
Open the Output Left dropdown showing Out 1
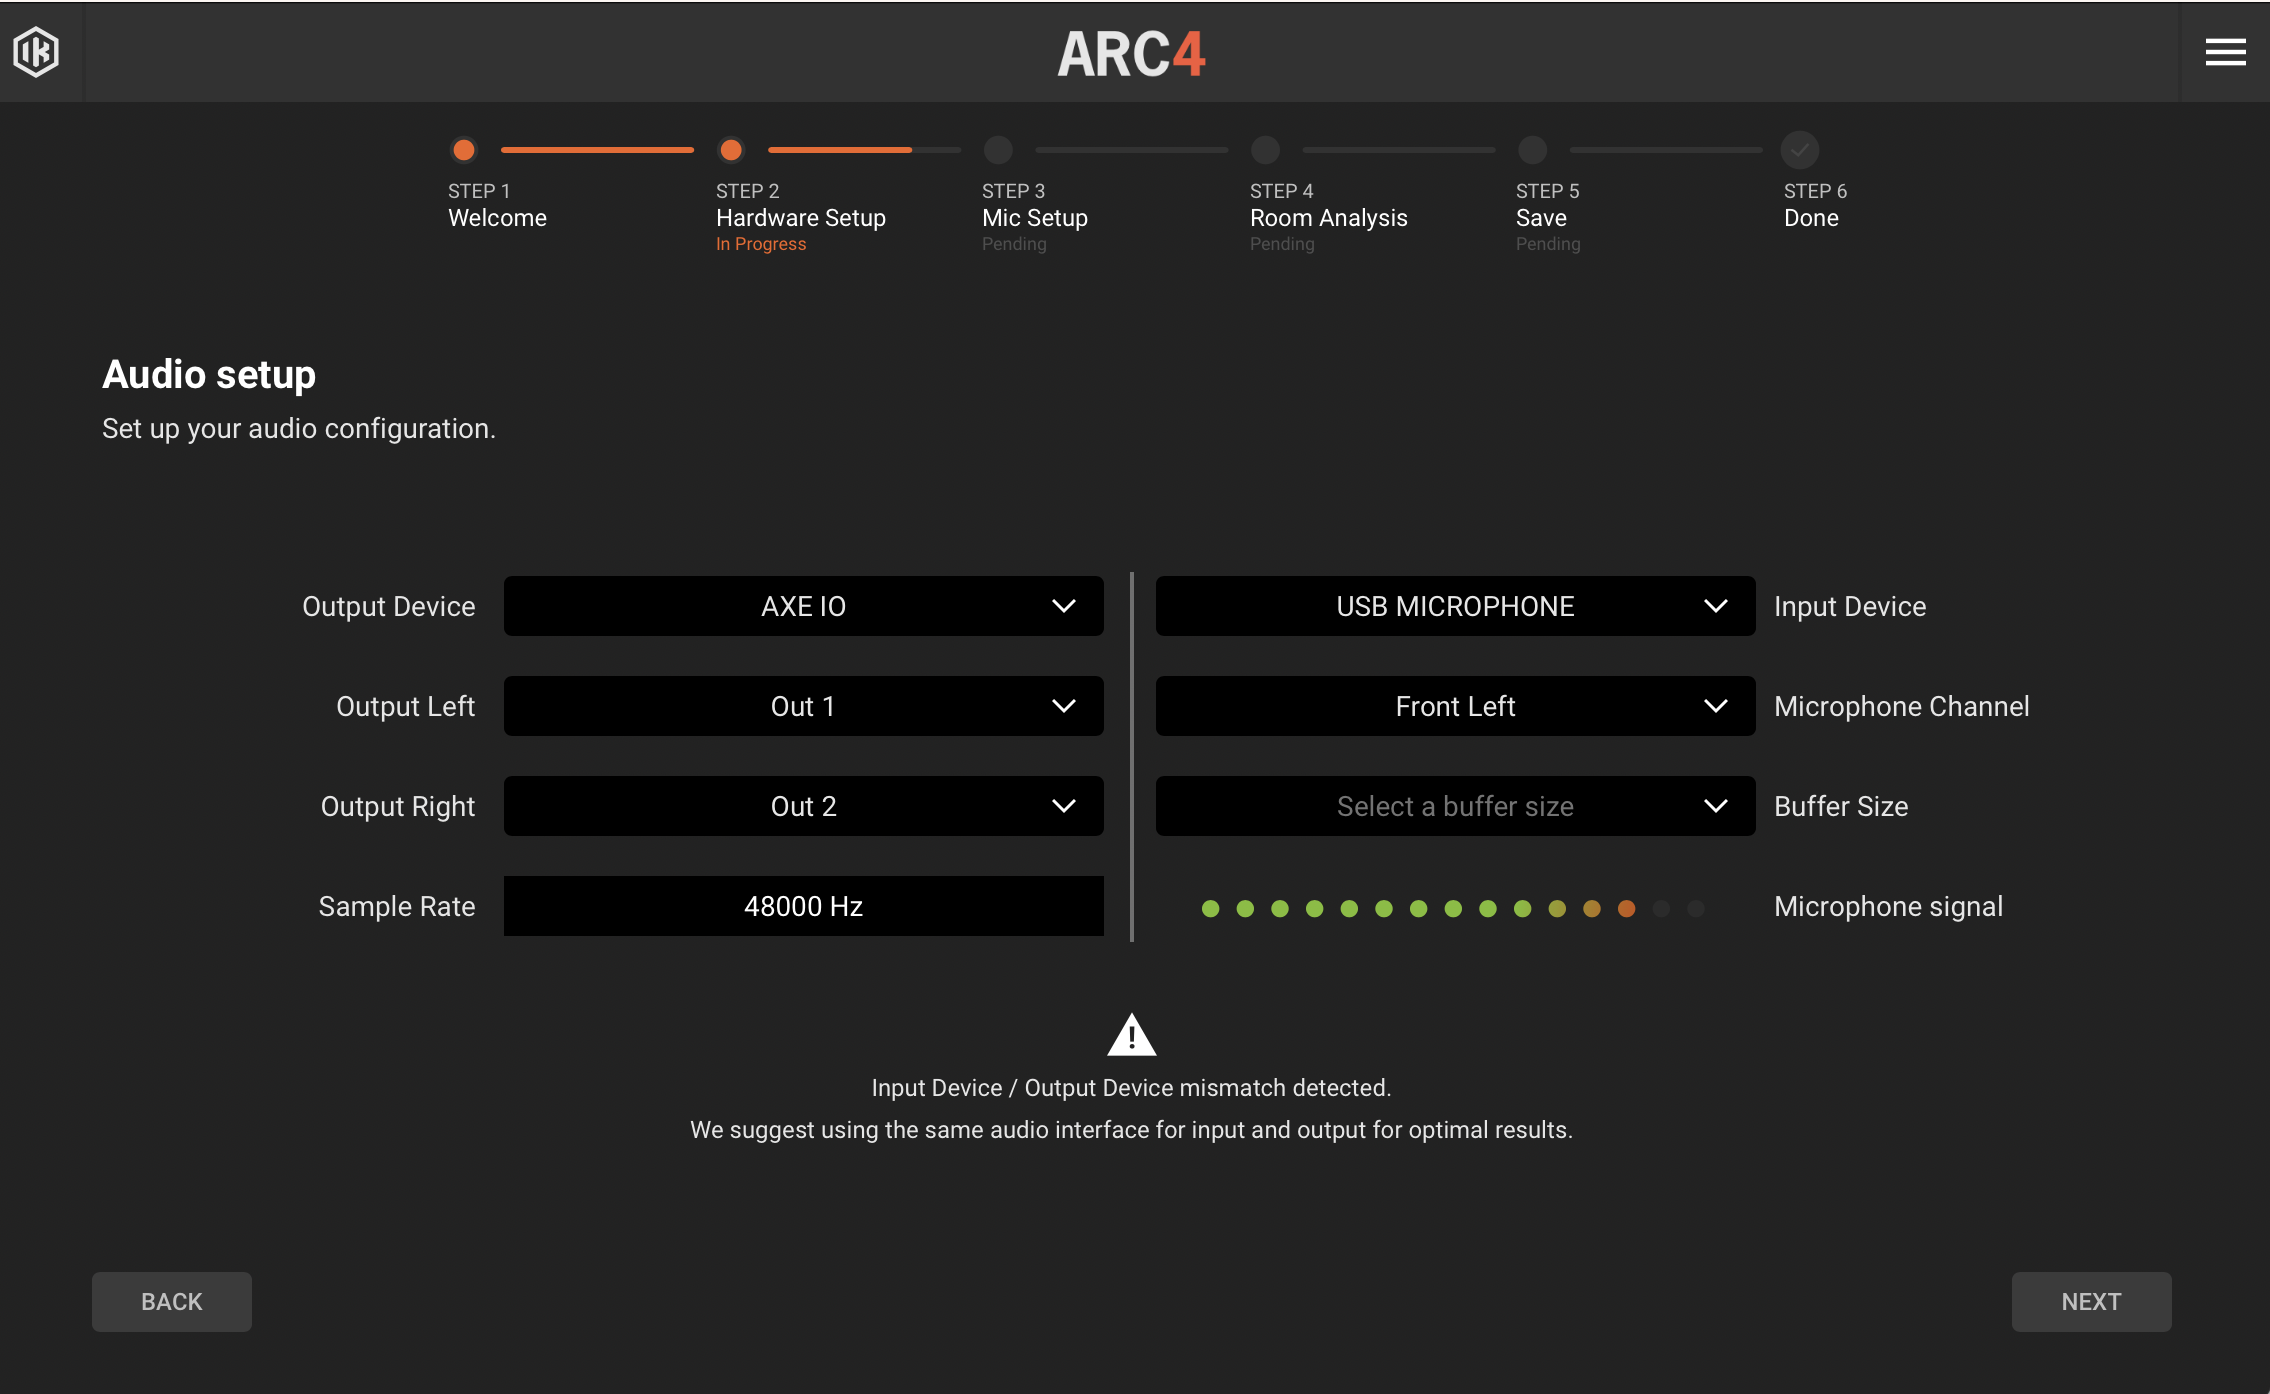click(x=803, y=706)
